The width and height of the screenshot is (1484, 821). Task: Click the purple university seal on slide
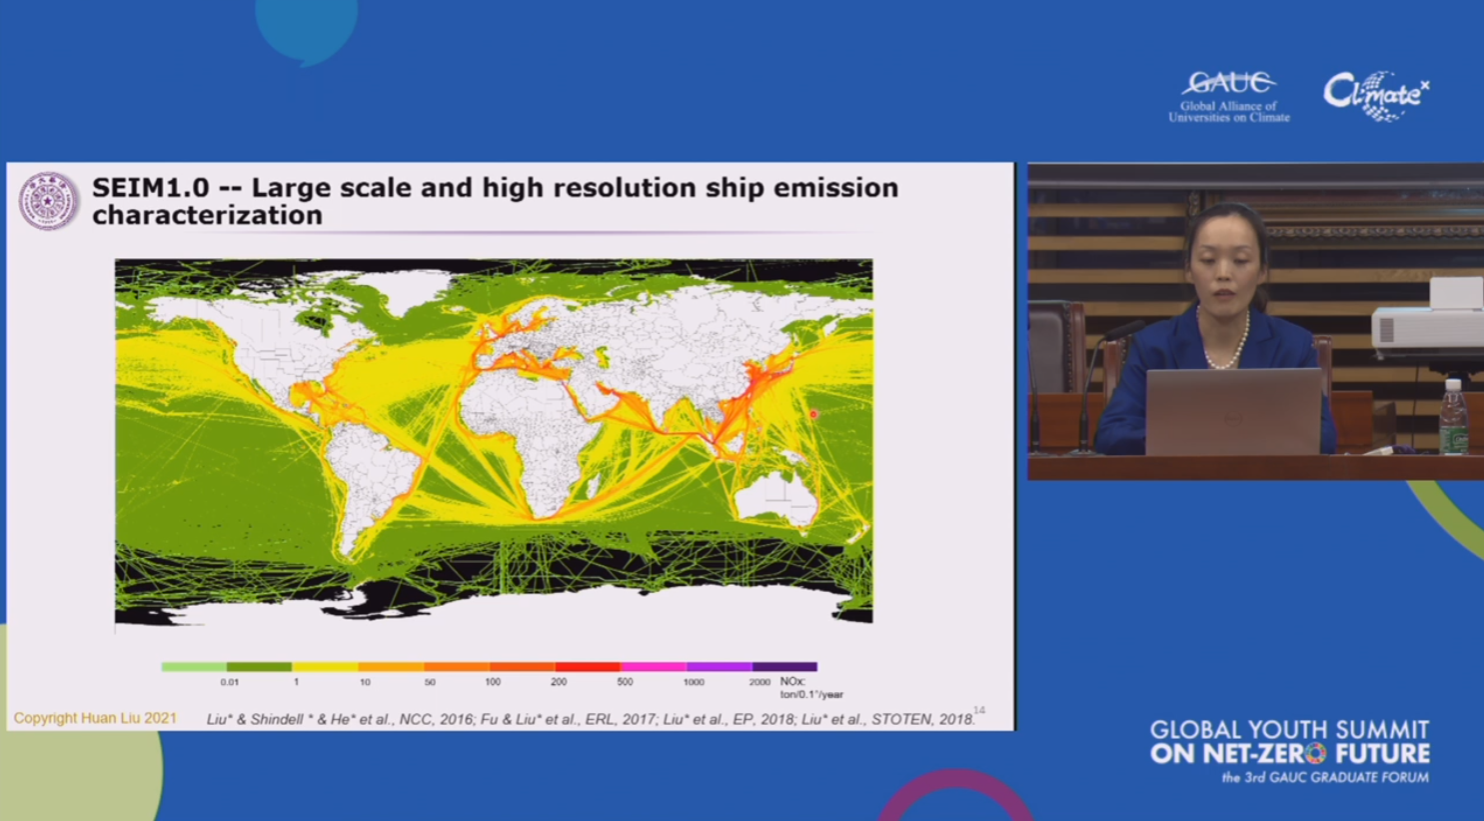pos(47,201)
